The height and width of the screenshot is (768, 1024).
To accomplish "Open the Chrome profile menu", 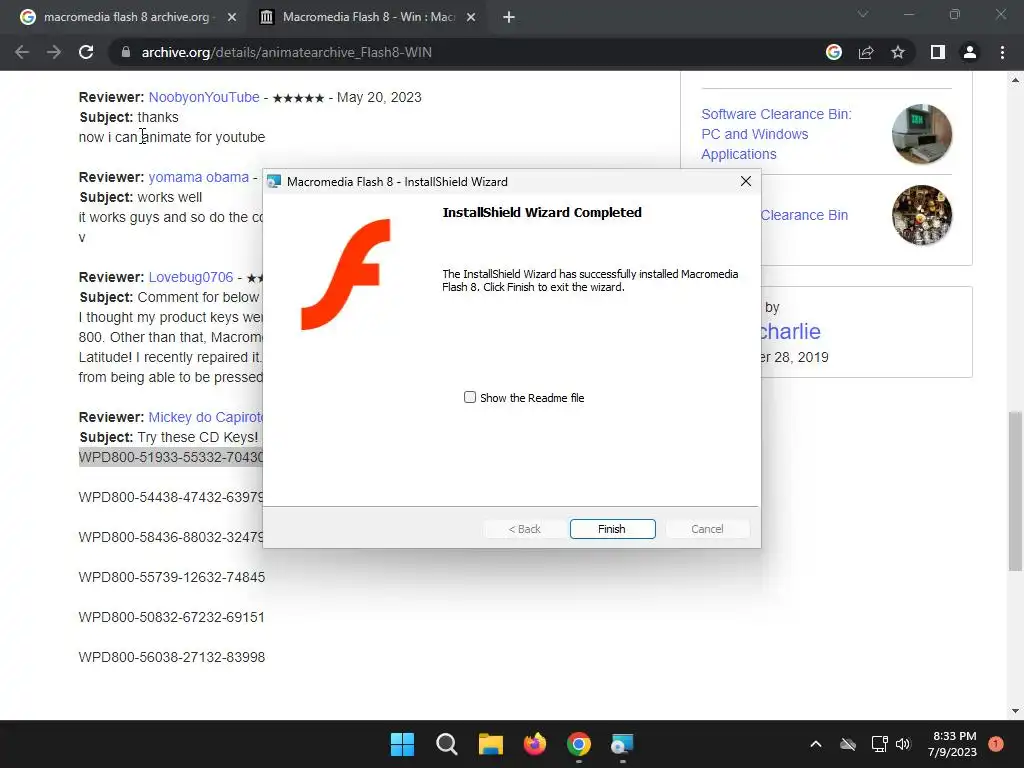I will coord(970,52).
